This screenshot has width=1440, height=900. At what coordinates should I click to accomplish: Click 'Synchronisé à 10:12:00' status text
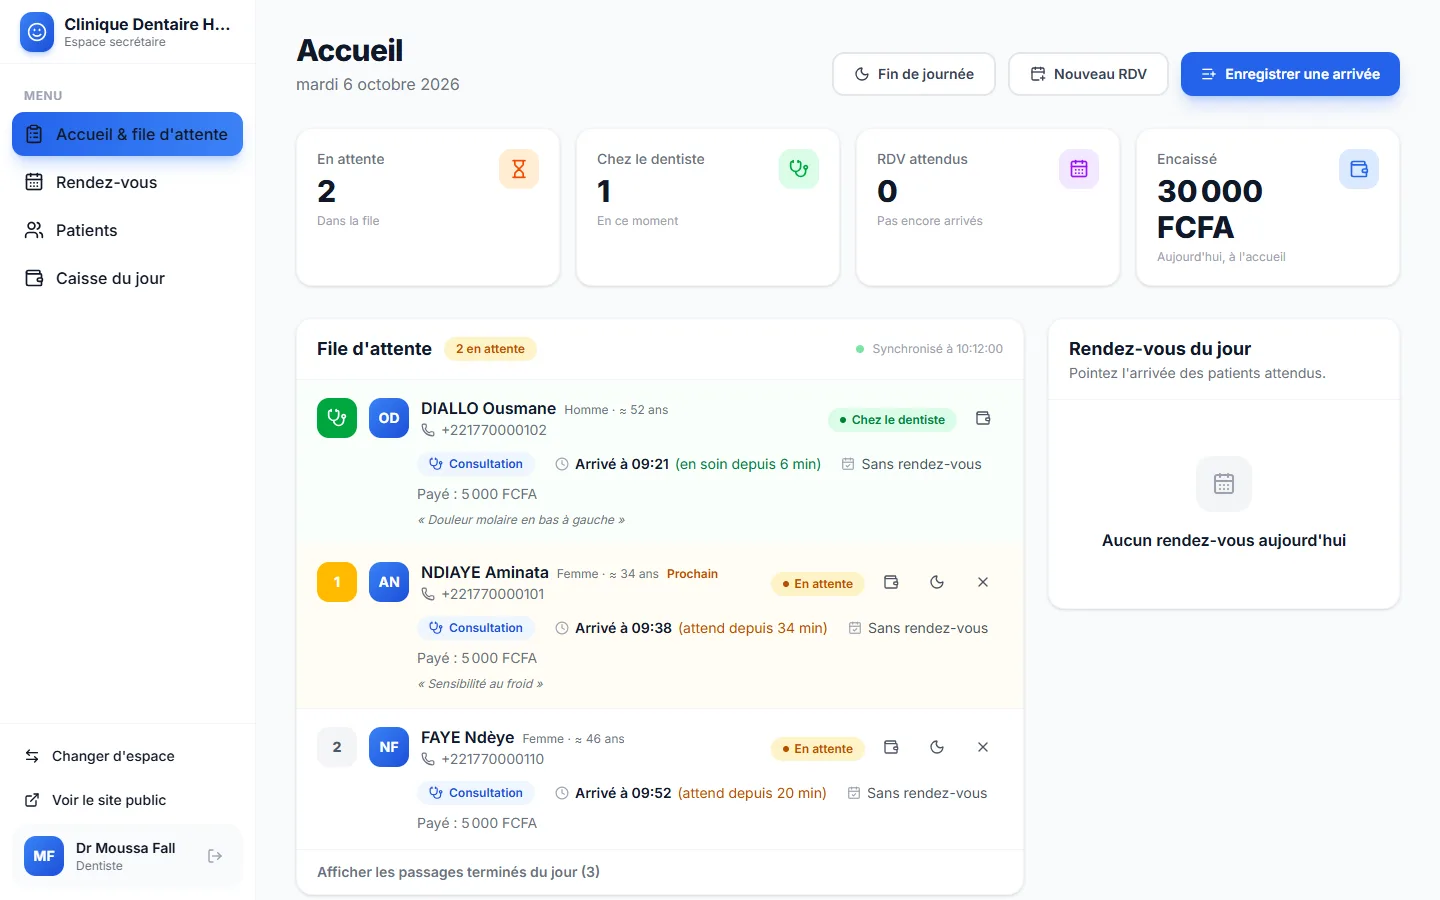coord(937,349)
